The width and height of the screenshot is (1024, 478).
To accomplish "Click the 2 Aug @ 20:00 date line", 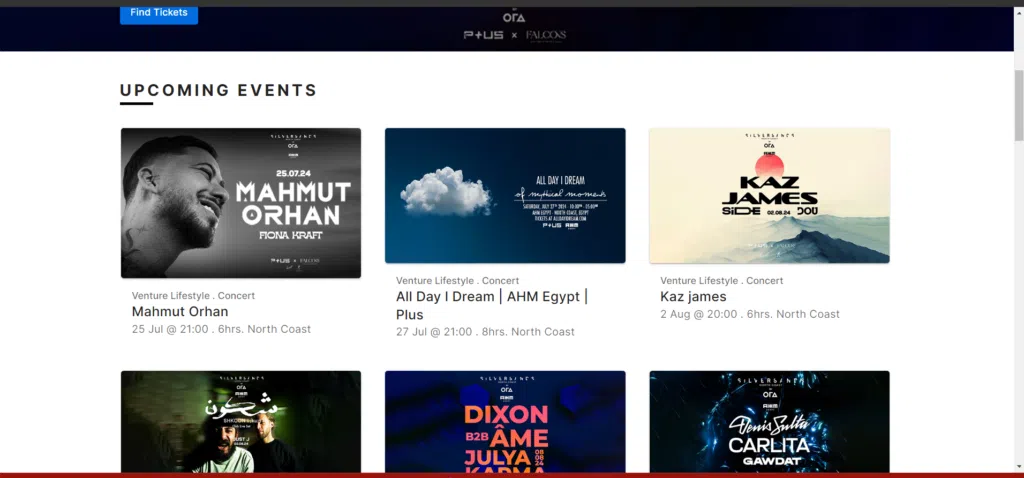I will click(749, 314).
